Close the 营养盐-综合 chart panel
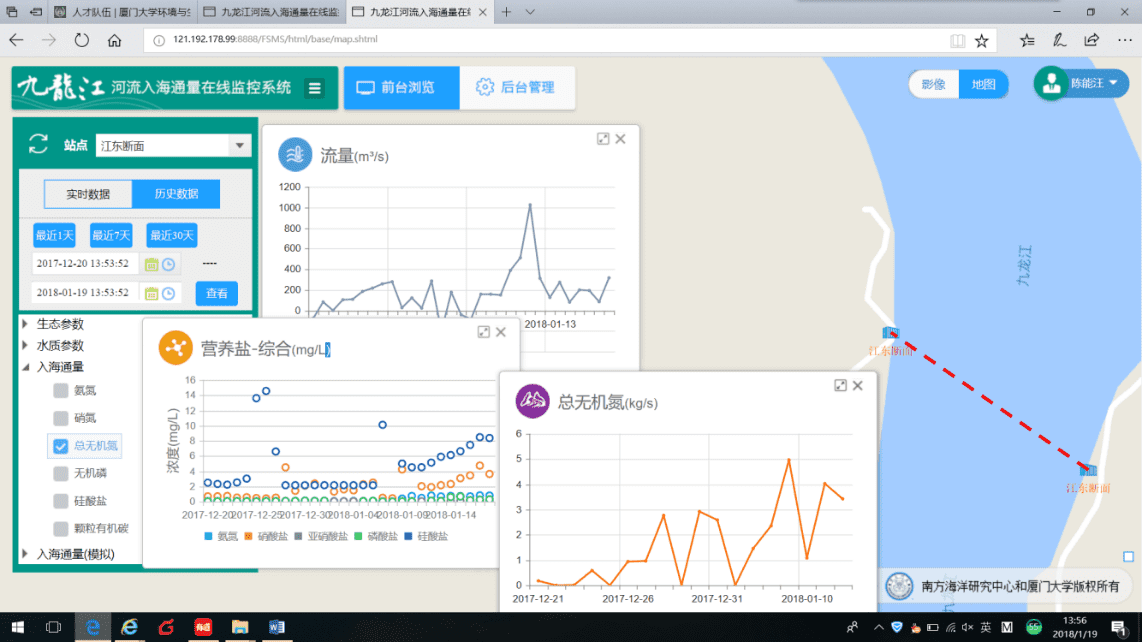This screenshot has height=642, width=1142. (501, 332)
